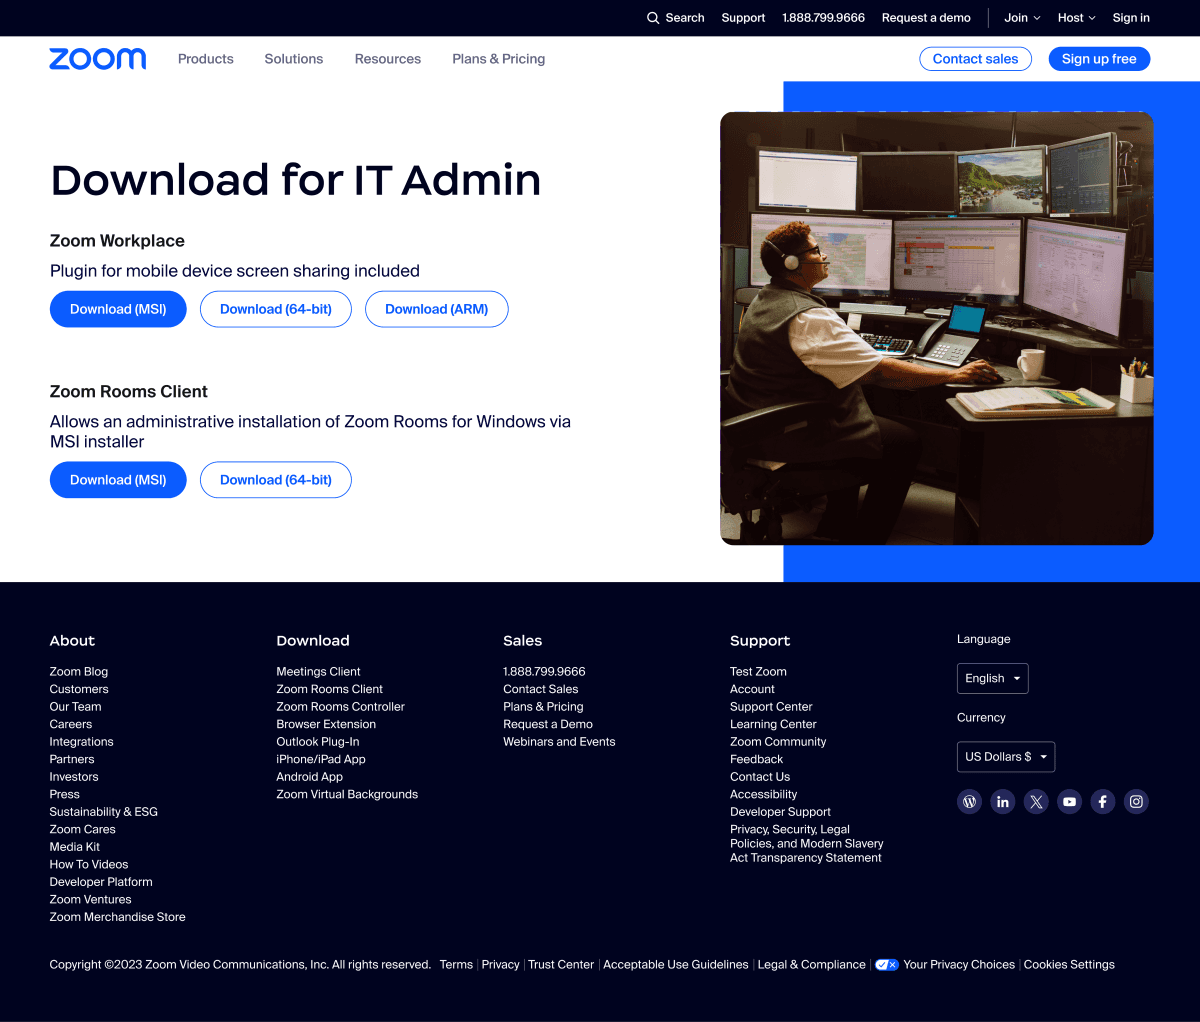Open Developer Support footer link

[780, 812]
